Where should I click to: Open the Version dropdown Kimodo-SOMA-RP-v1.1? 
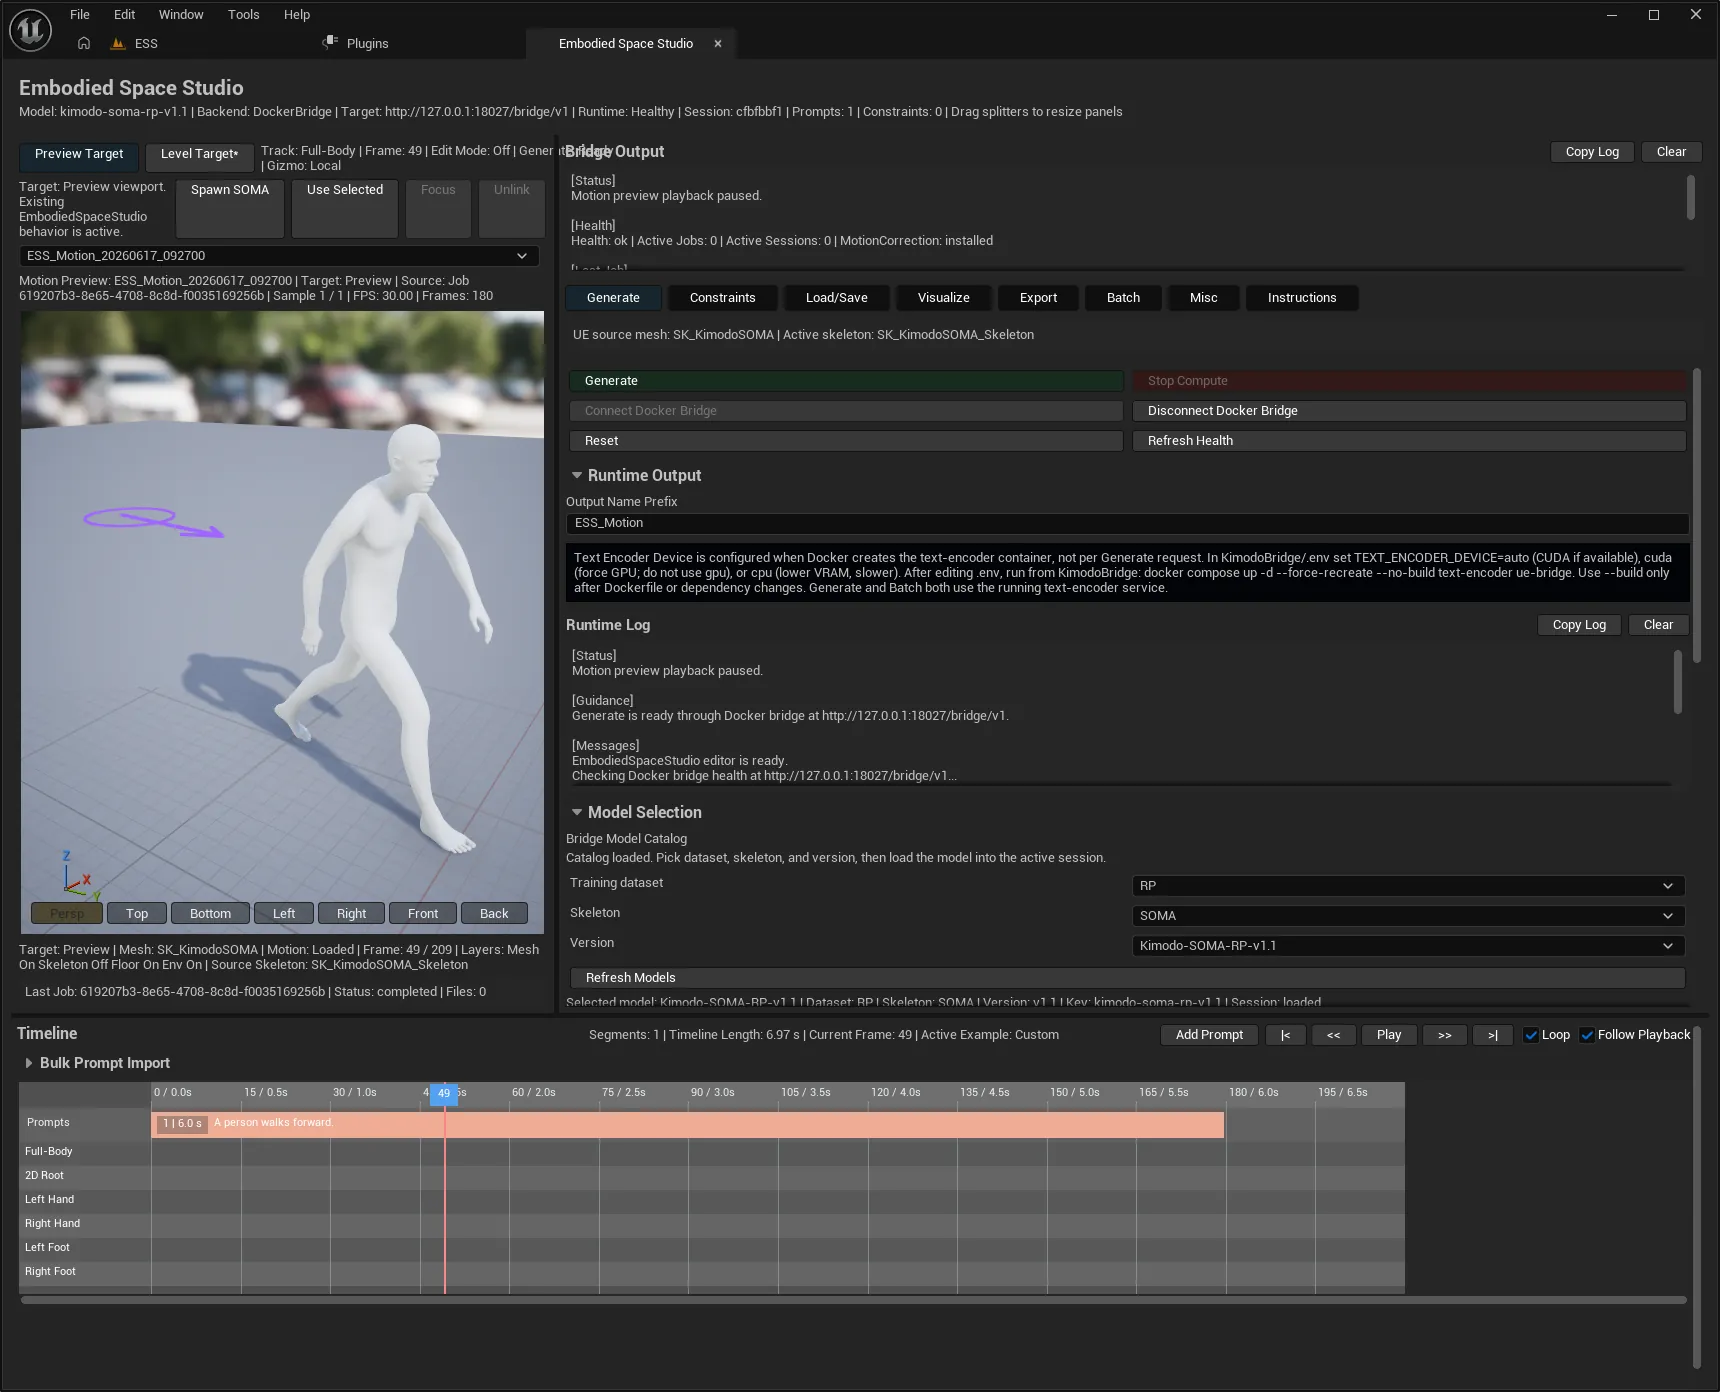[x=1408, y=946]
